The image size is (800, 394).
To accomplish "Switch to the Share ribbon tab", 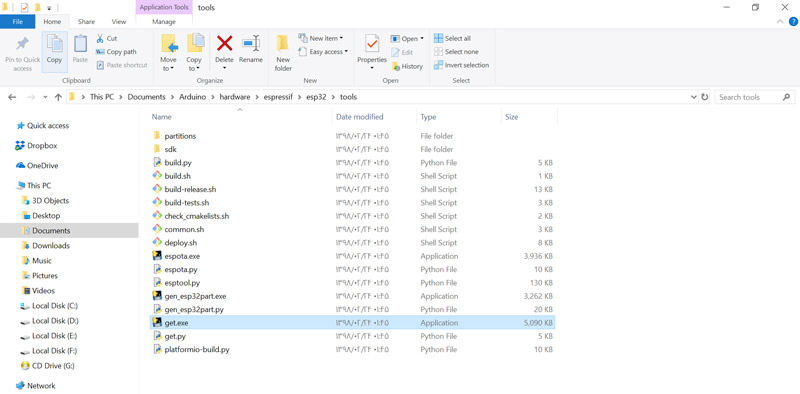I will click(86, 21).
